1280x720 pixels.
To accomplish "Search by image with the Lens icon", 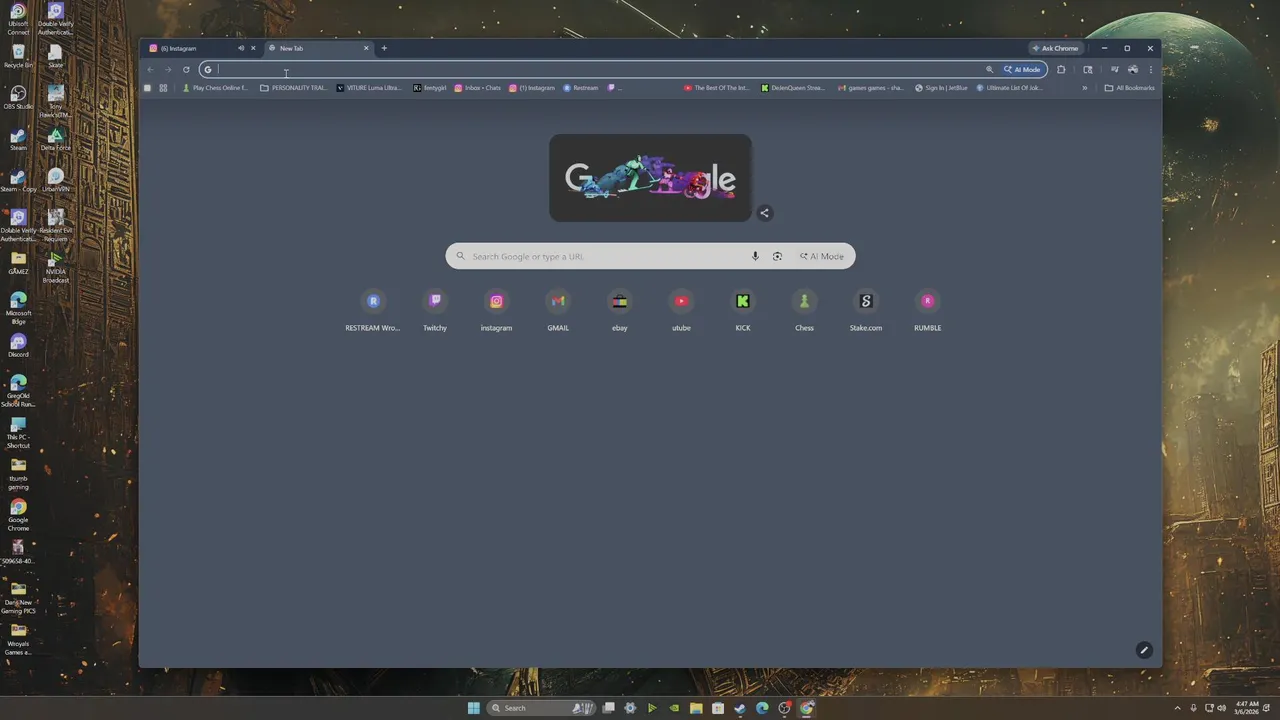I will coord(777,256).
